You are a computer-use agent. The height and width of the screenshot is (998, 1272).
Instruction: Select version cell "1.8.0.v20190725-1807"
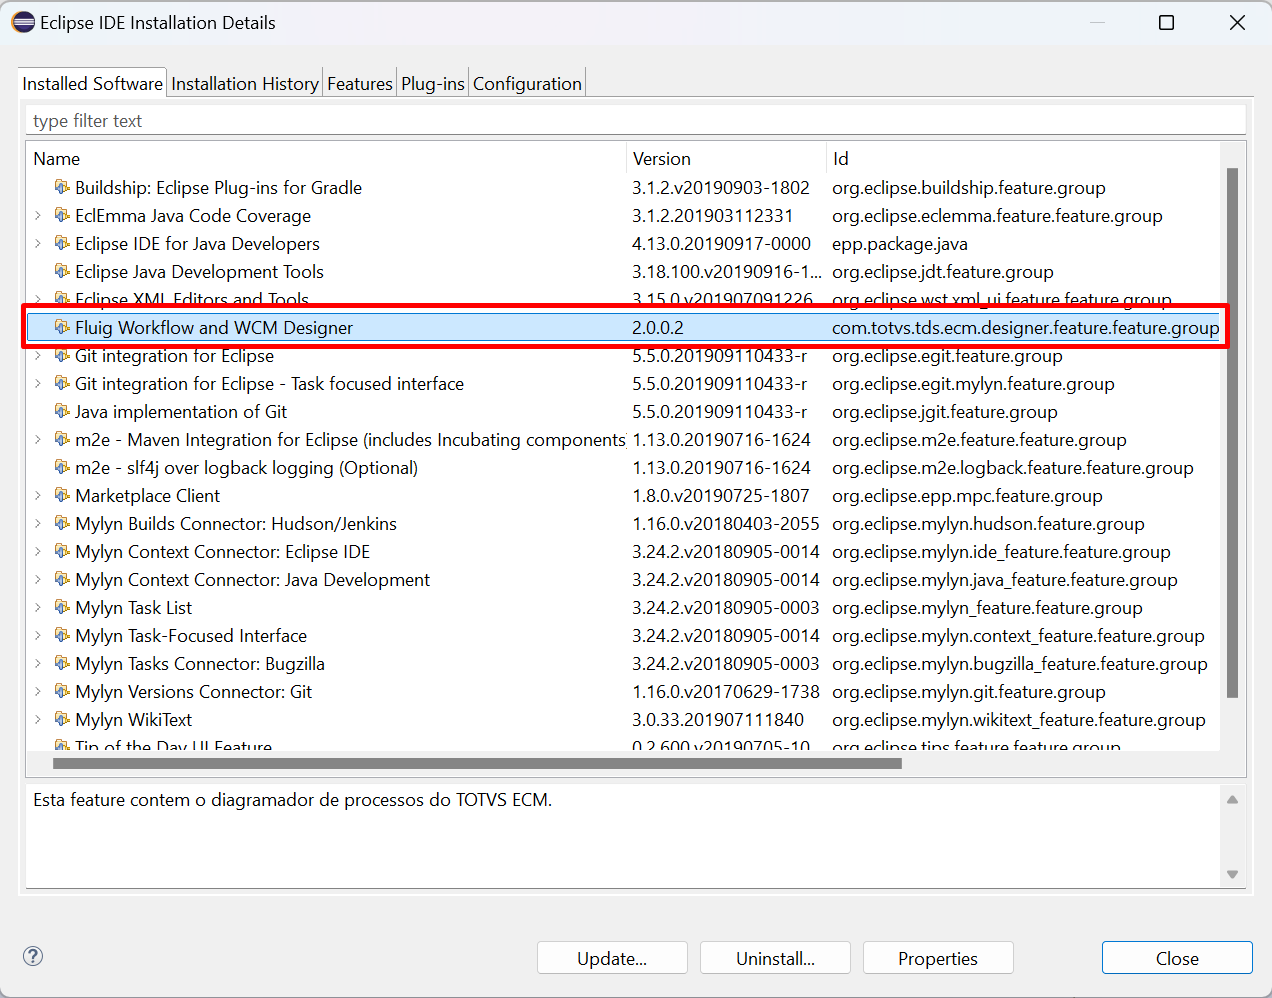(721, 495)
